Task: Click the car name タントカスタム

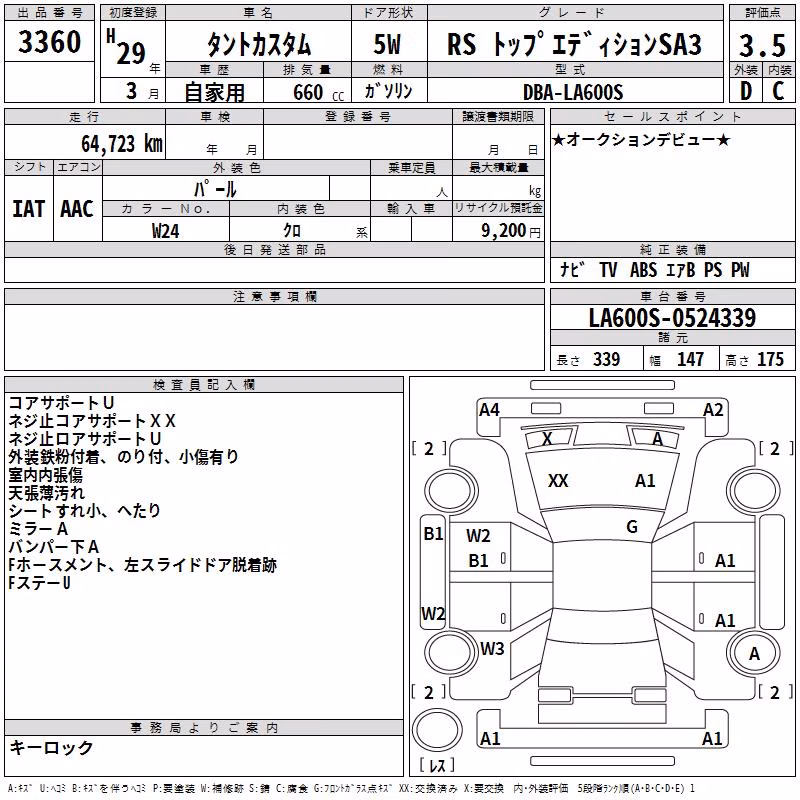Action: [x=259, y=45]
